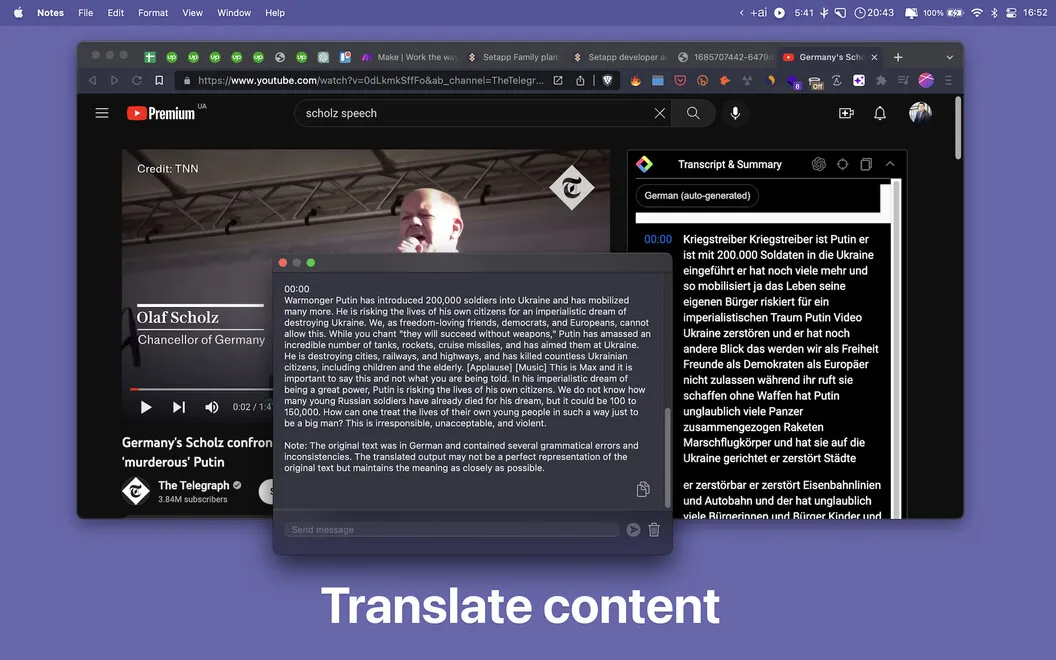Start voice search with the microphone
Image resolution: width=1056 pixels, height=660 pixels.
click(735, 113)
